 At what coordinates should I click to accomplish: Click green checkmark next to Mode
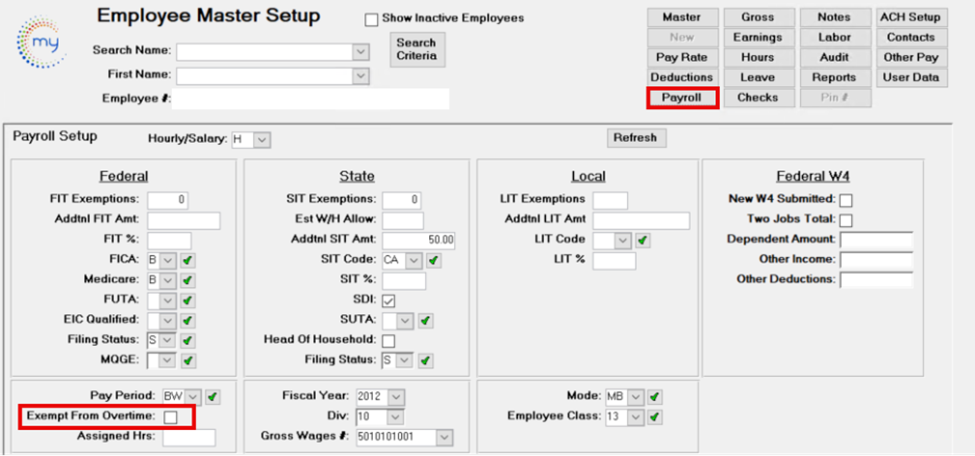[654, 396]
